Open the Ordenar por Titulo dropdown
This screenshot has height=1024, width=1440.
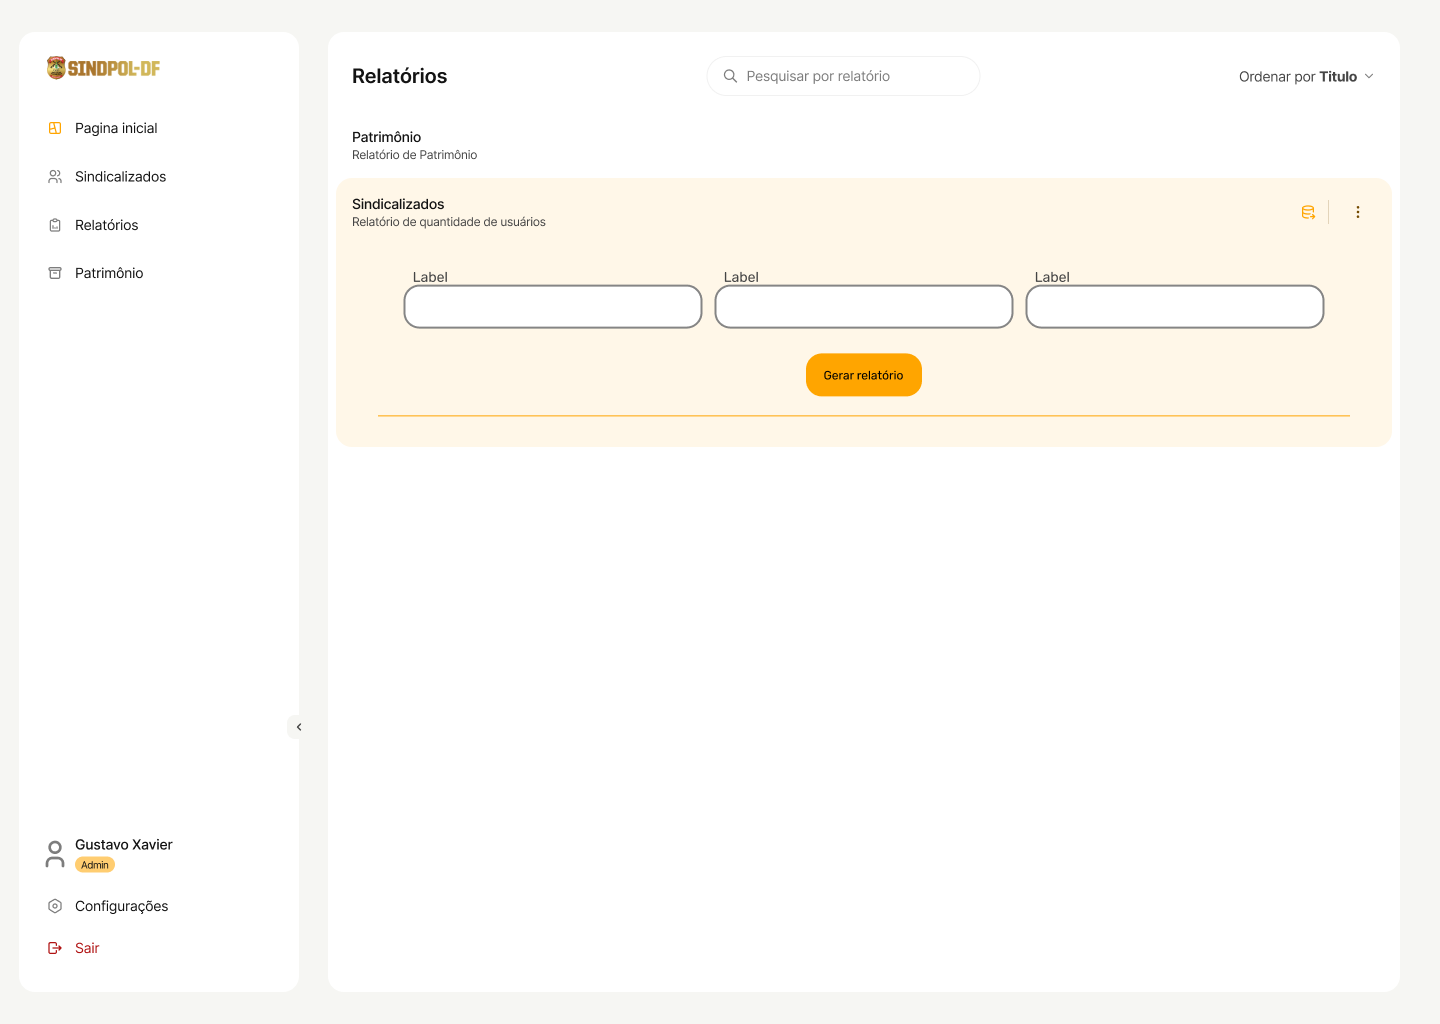click(x=1306, y=76)
